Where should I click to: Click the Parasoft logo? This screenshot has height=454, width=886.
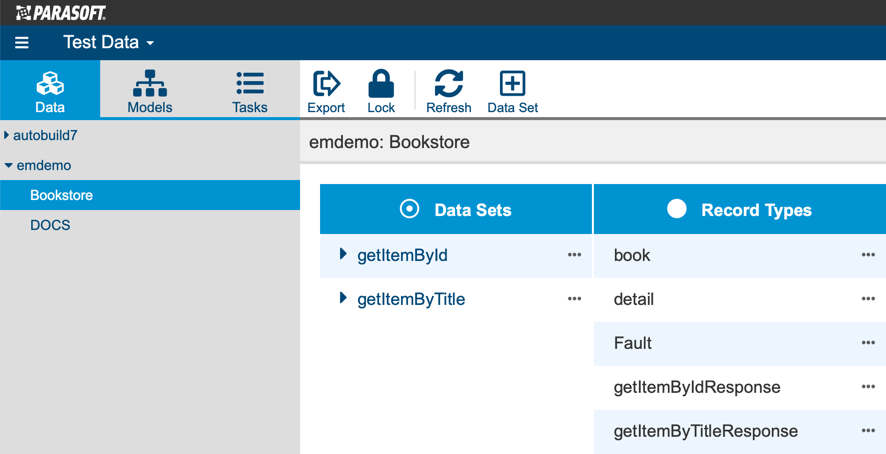[x=60, y=12]
